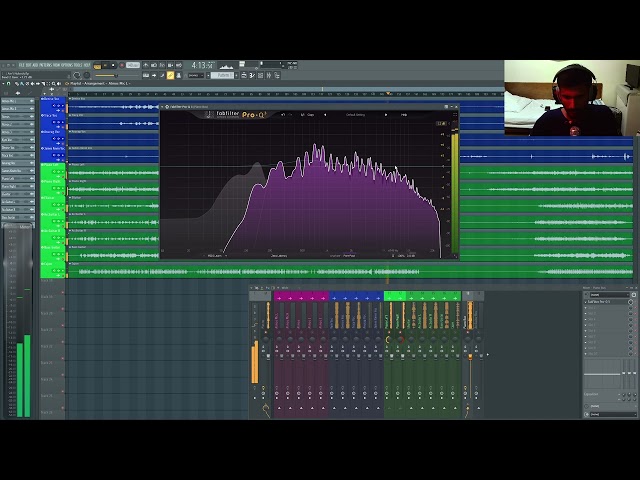This screenshot has height=480, width=640.
Task: Open the browser view icon
Action: point(277,76)
